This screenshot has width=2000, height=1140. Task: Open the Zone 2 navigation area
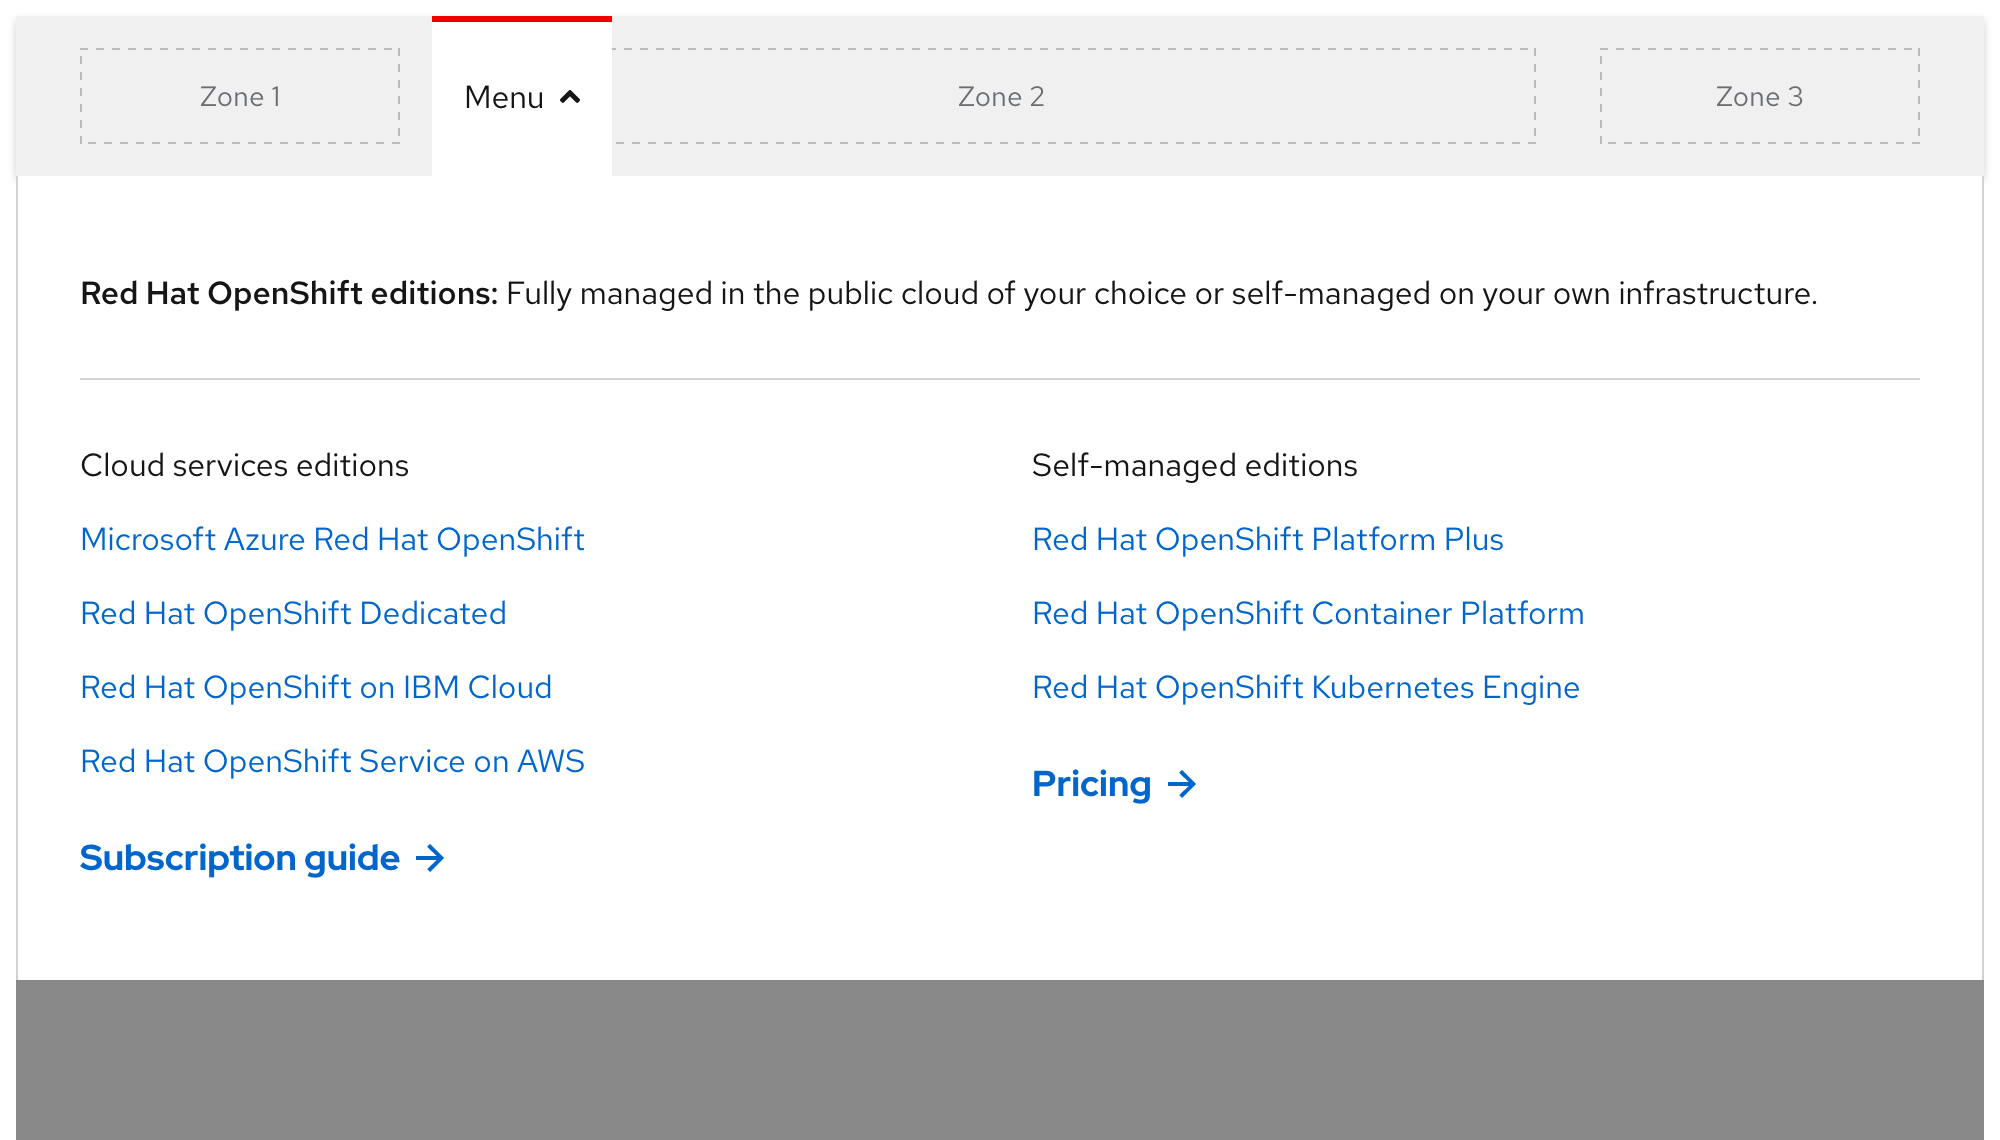click(x=1000, y=96)
